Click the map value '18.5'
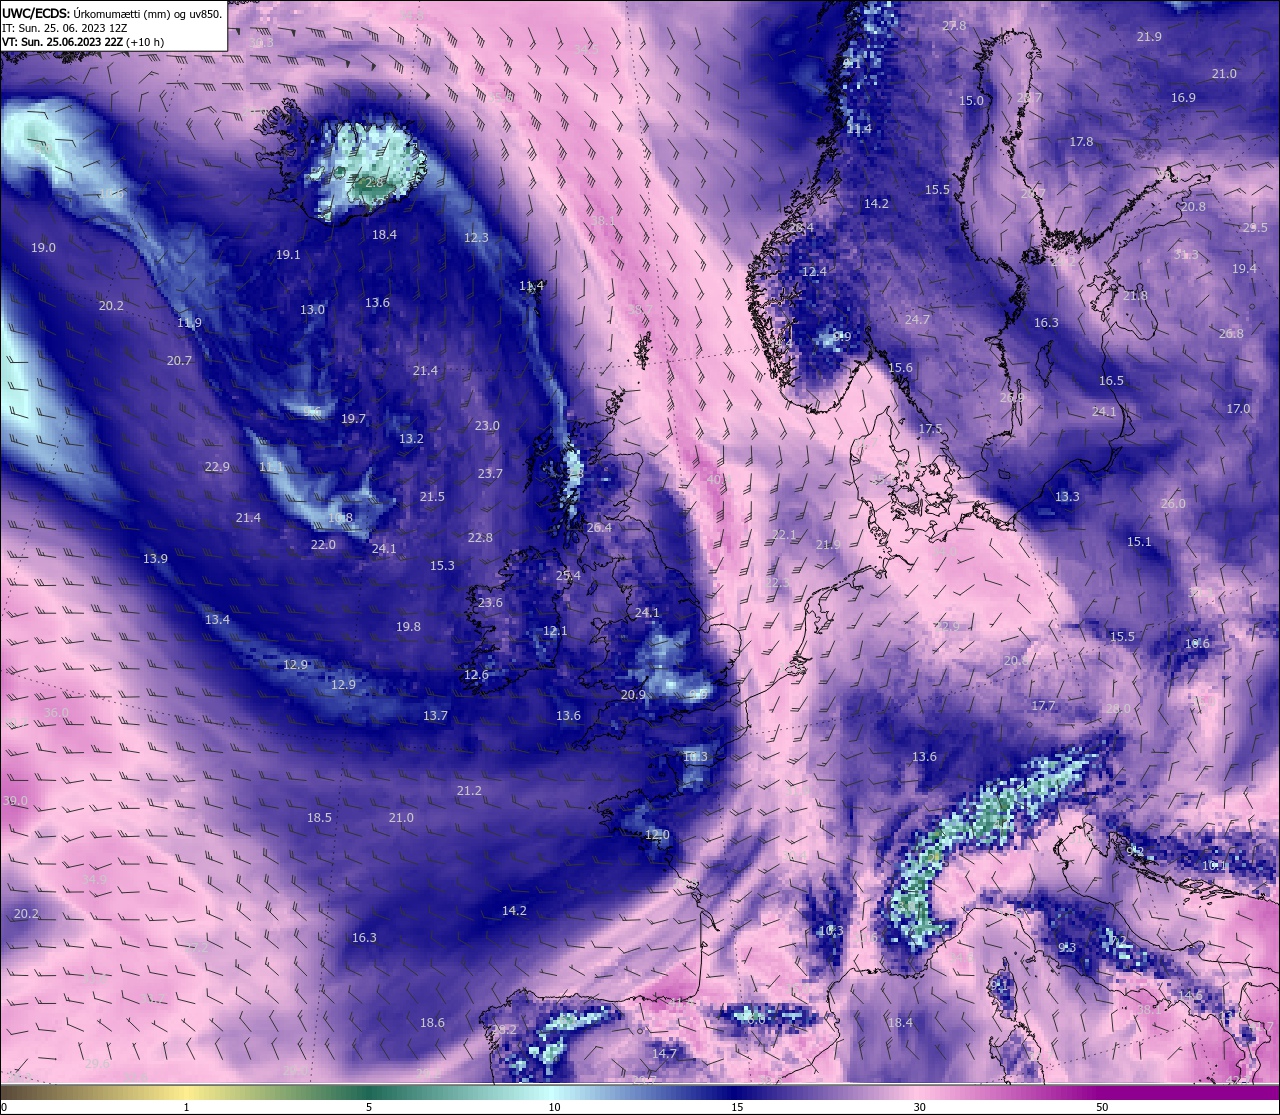Viewport: 1280px width, 1115px height. 319,817
